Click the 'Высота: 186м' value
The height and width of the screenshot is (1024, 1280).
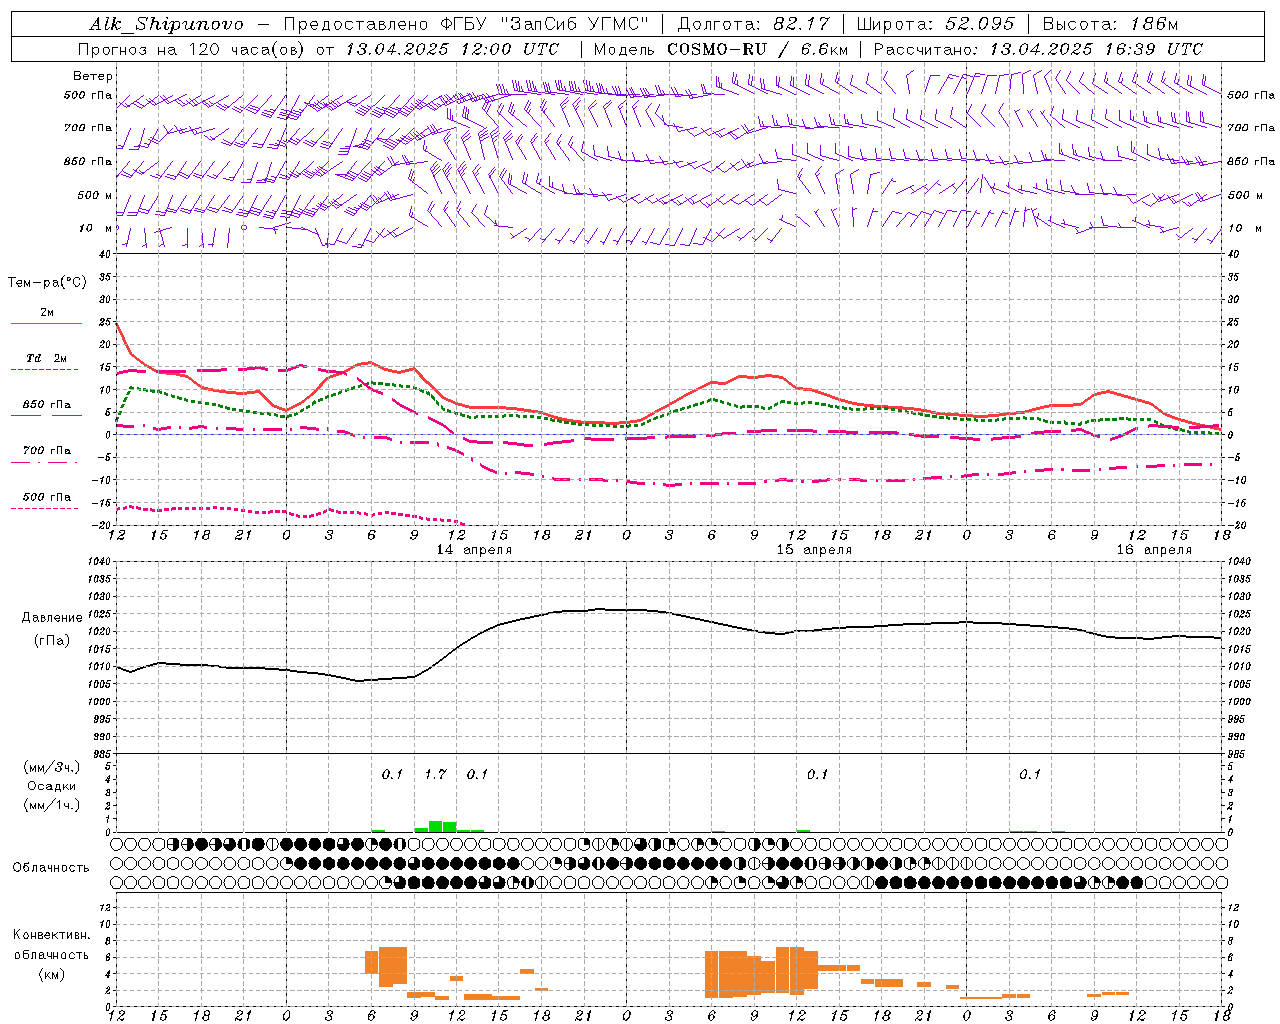point(1110,24)
